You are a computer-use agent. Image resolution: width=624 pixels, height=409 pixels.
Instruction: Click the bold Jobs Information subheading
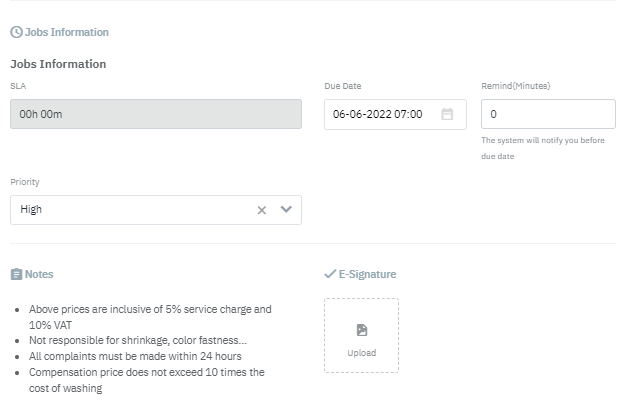point(58,64)
